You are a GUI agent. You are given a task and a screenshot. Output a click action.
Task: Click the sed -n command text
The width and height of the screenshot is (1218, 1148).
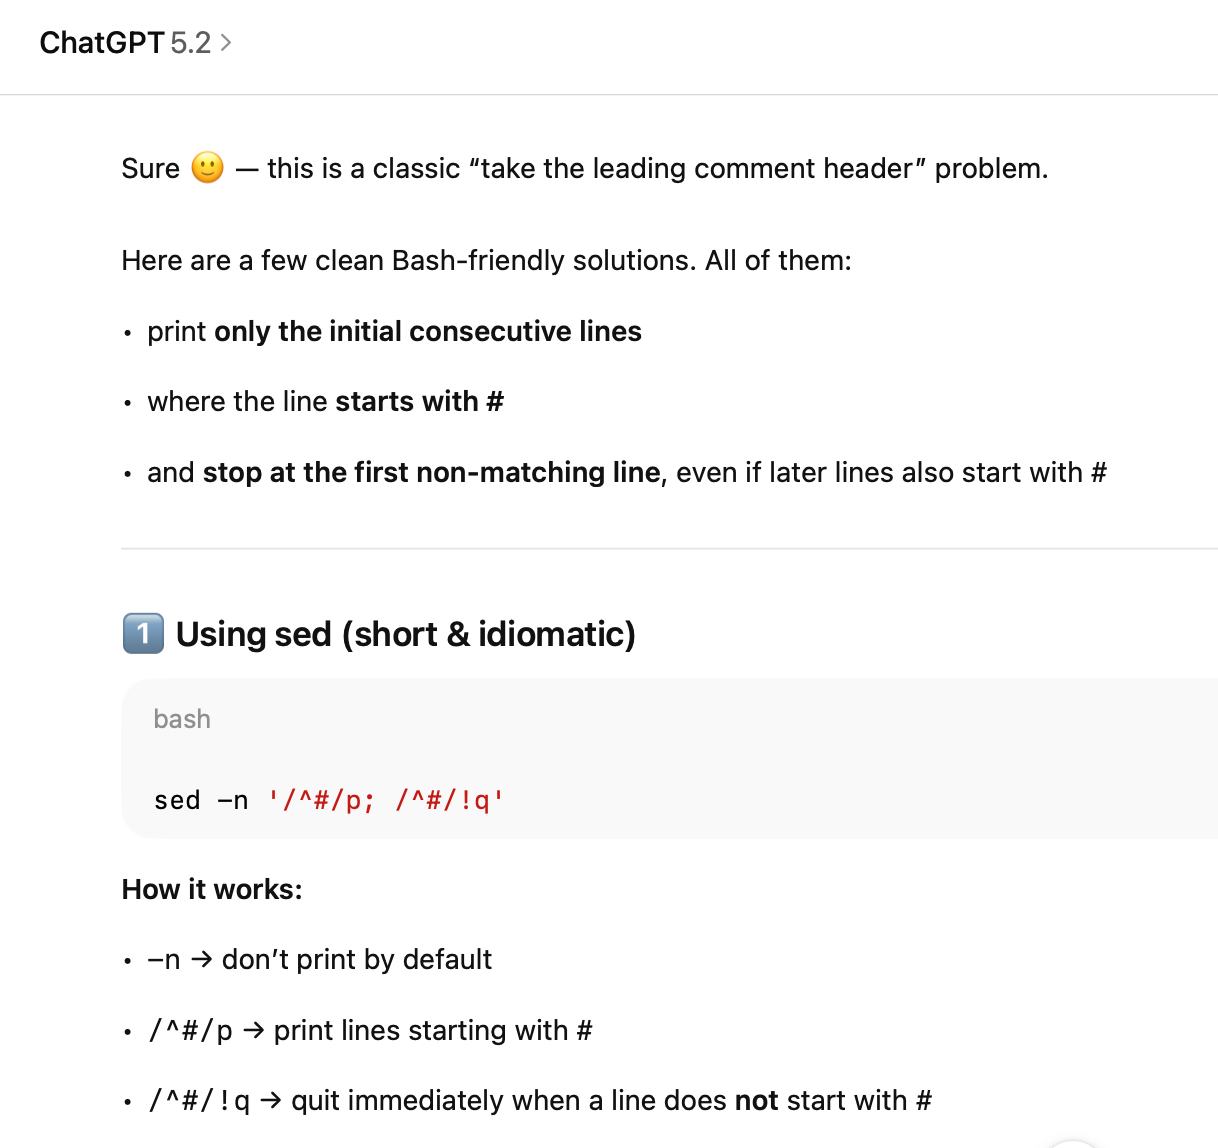(201, 800)
